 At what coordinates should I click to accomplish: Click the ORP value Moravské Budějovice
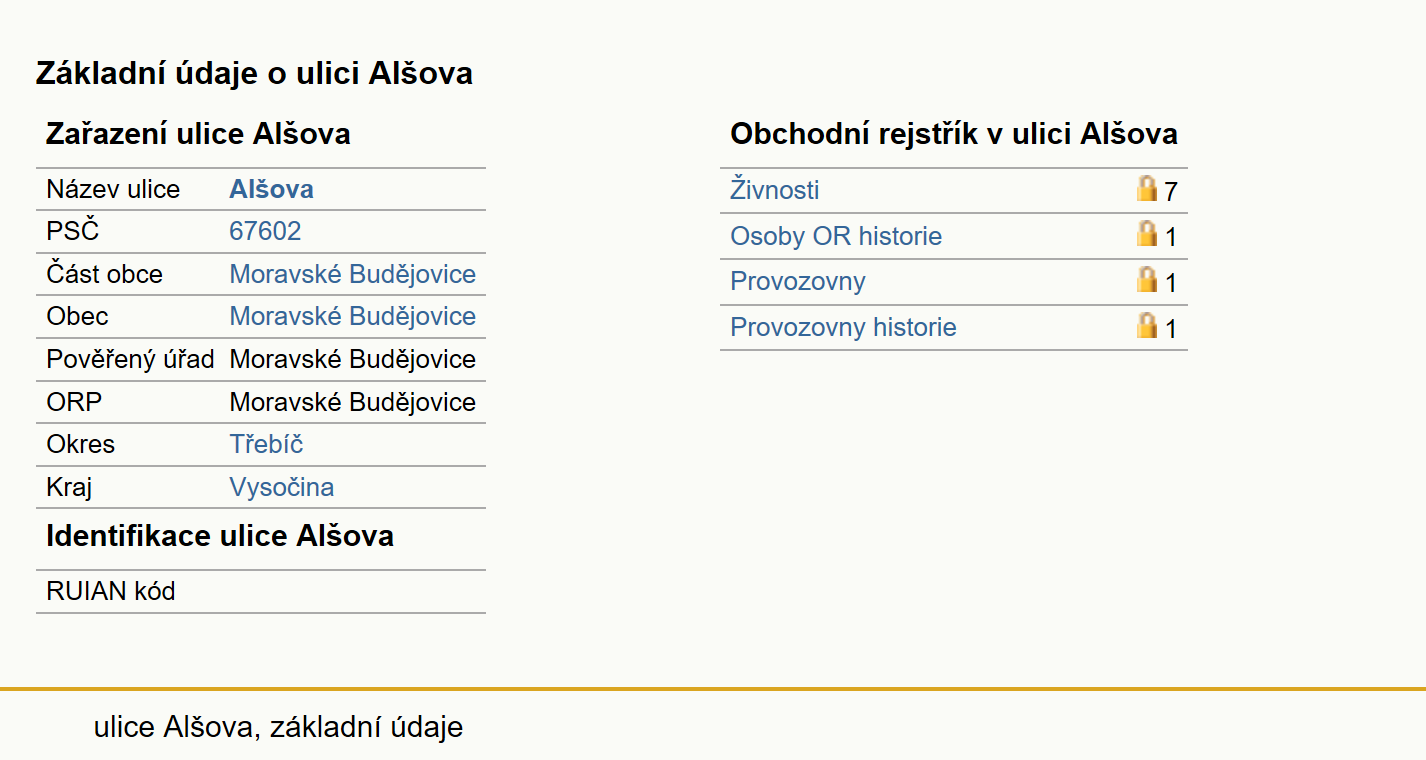(x=353, y=402)
